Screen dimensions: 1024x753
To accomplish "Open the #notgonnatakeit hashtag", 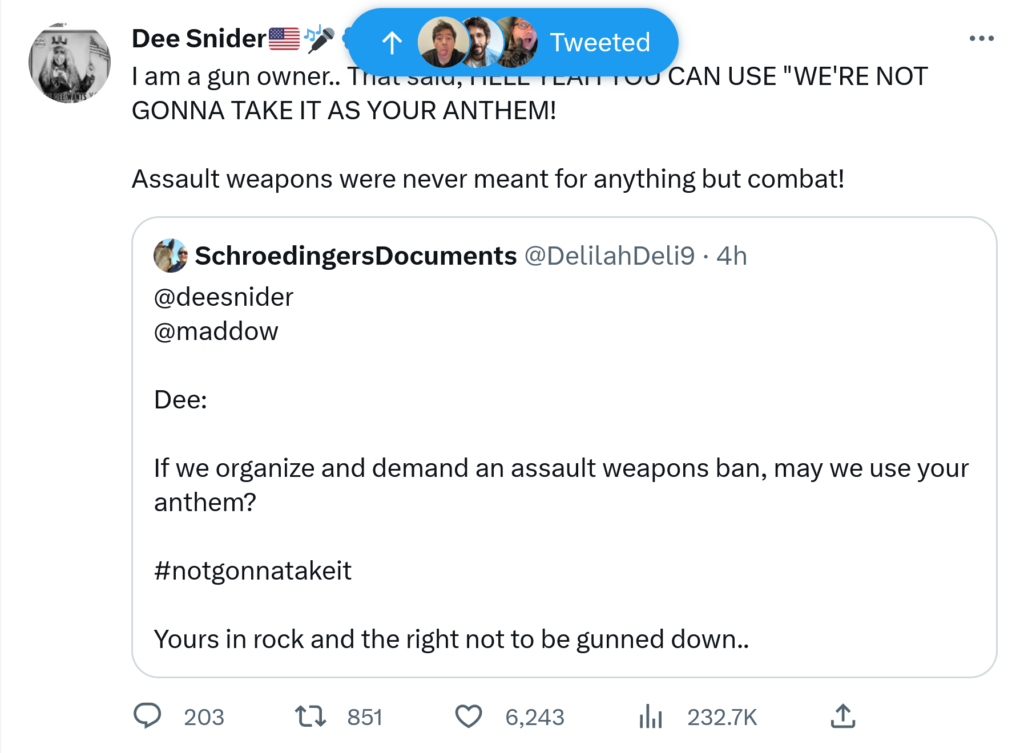I will (x=253, y=571).
